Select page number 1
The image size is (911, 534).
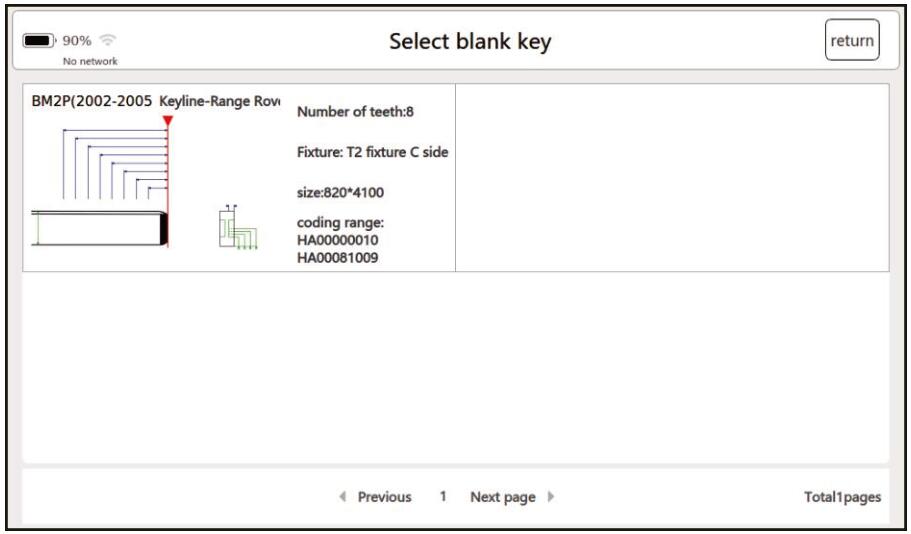pos(443,496)
